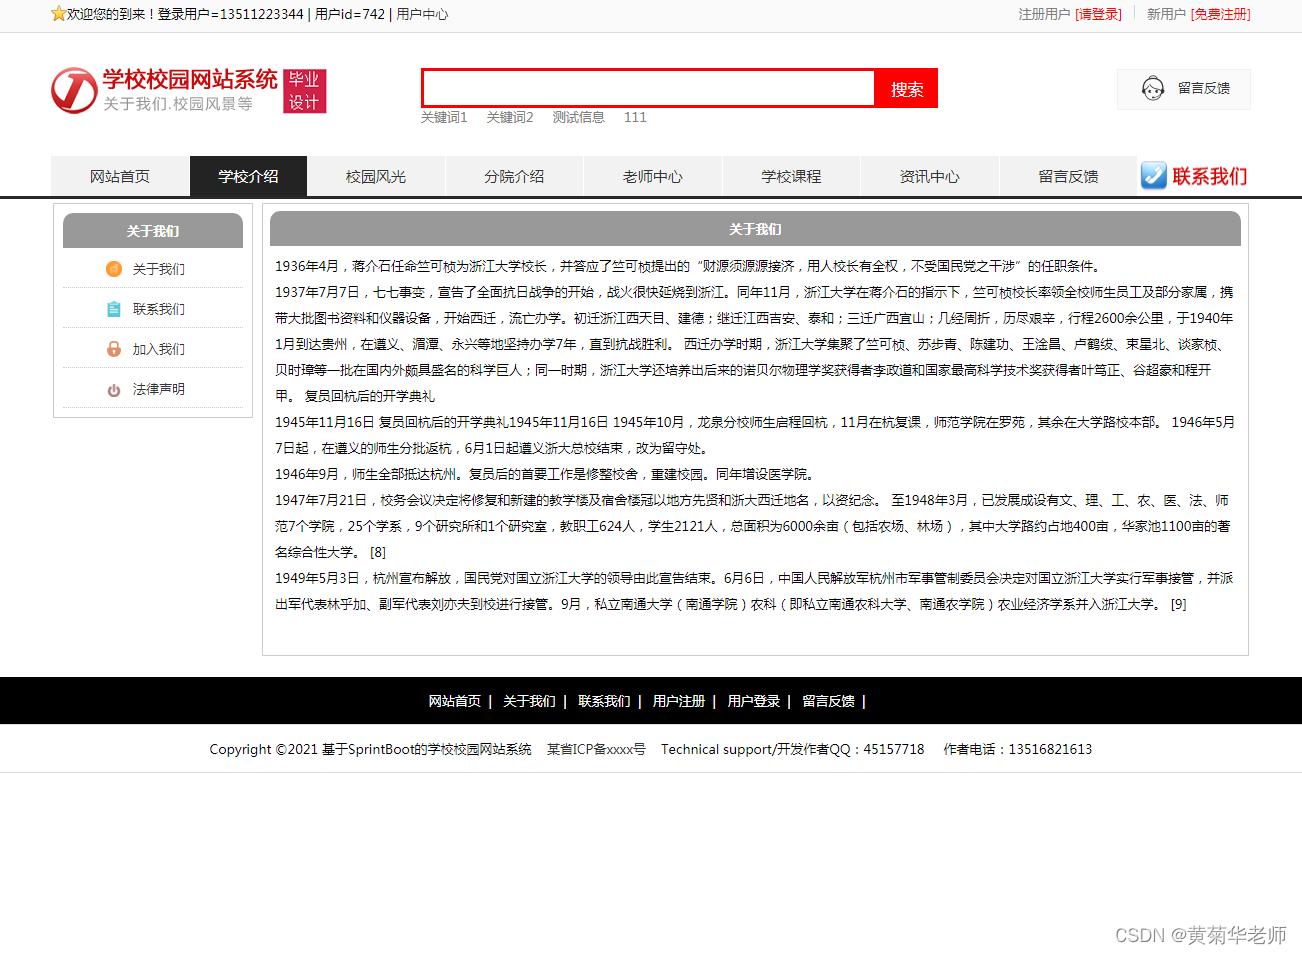This screenshot has height=955, width=1302.
Task: Click footer link 用户注册
Action: pyautogui.click(x=679, y=701)
